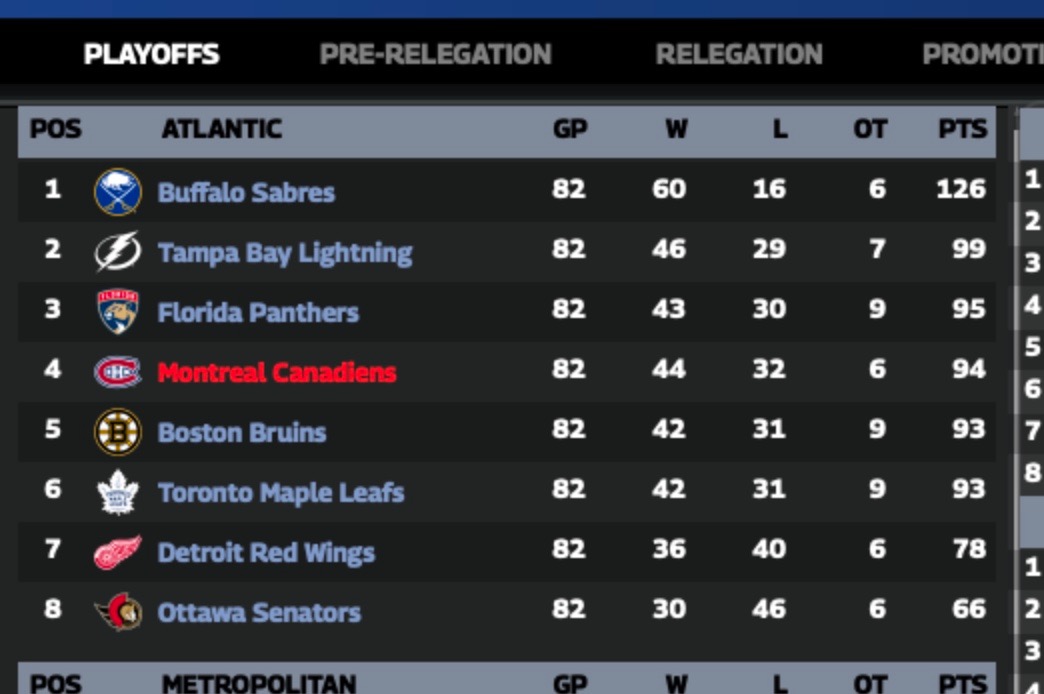Click the Florida Panthers logo icon
The height and width of the screenshot is (694, 1044).
click(x=117, y=311)
